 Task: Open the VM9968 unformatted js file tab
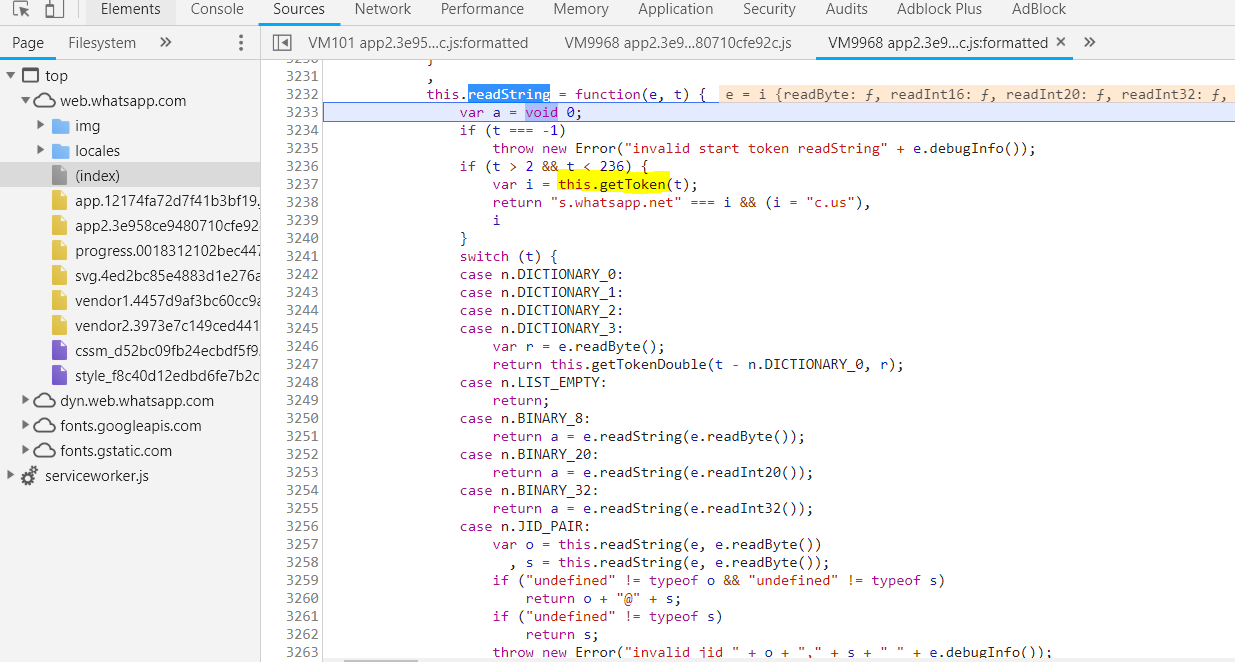(x=678, y=43)
